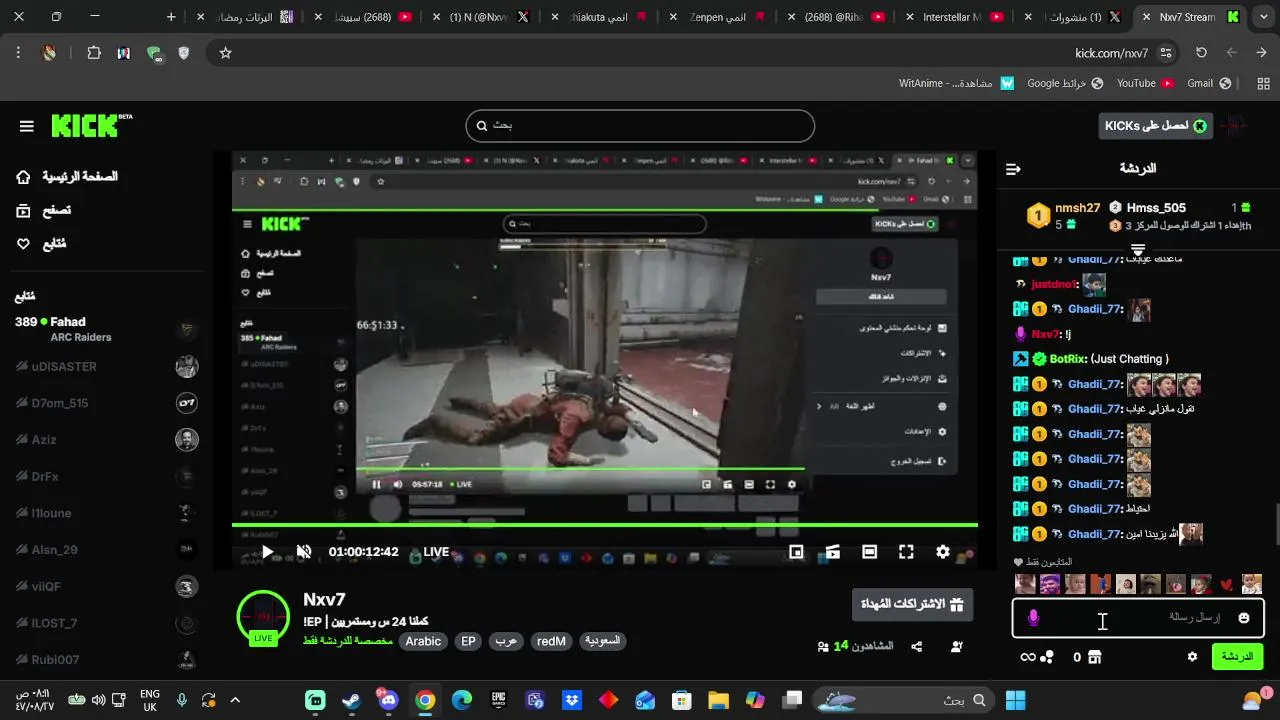Open the متابع following heart icon
The width and height of the screenshot is (1280, 720).
tap(23, 244)
